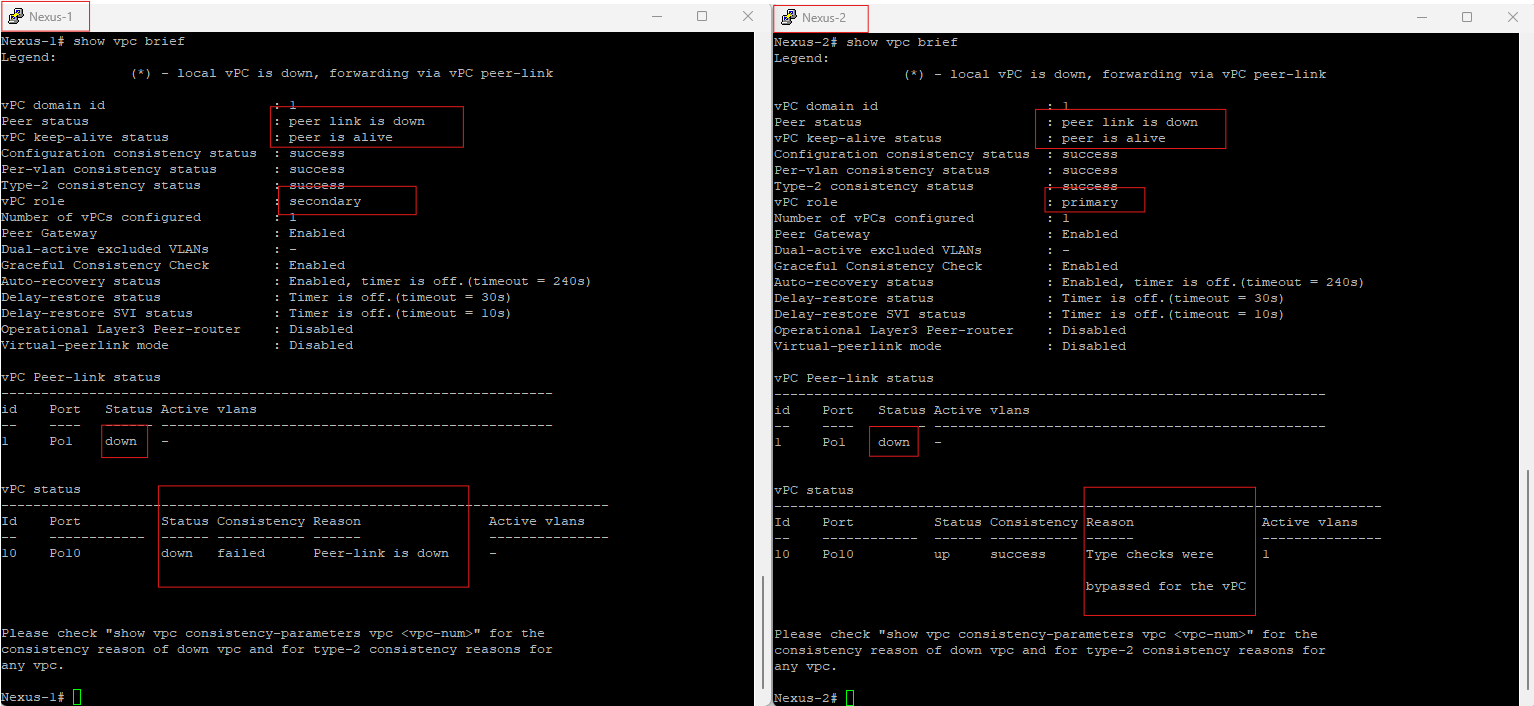
Task: Click the 'Po10' port entry in Nexus-1
Action: point(65,553)
